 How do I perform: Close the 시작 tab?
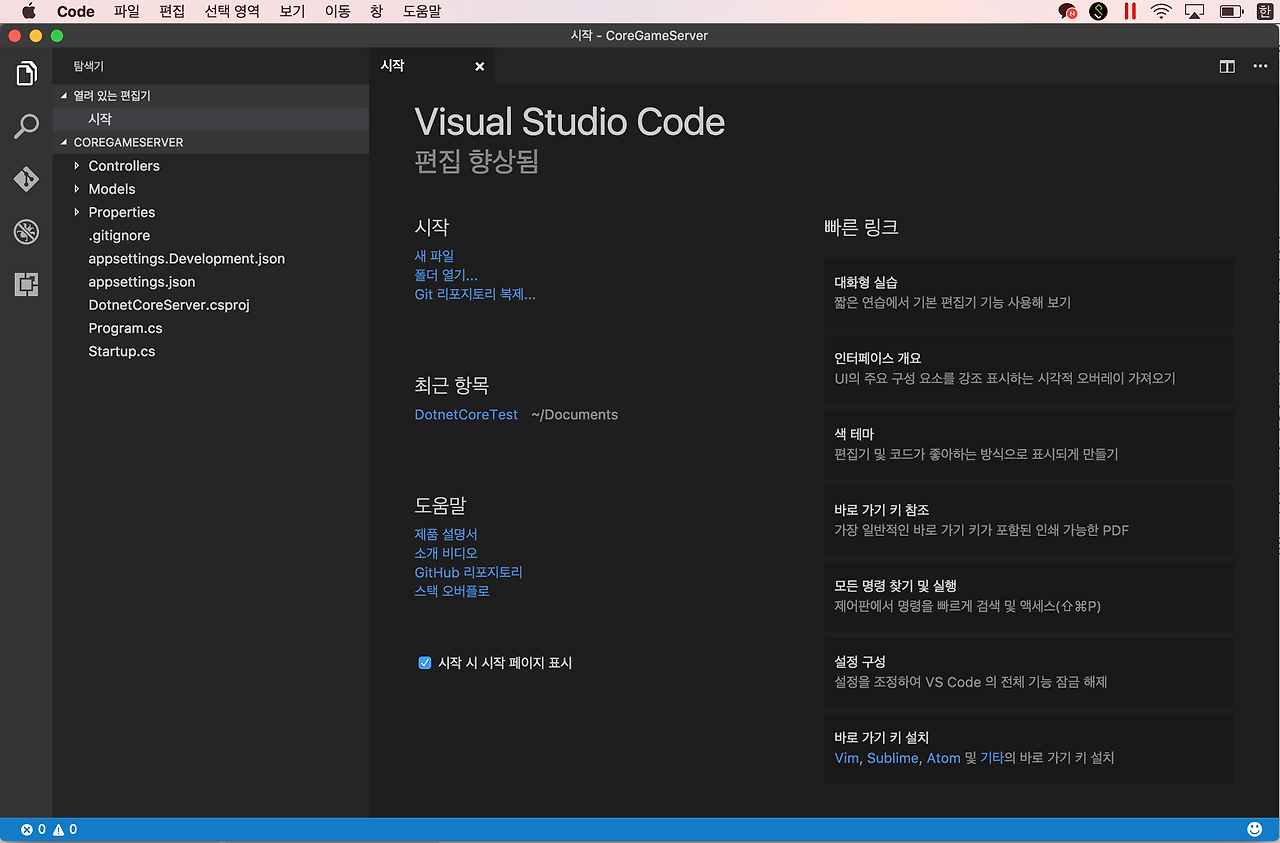[480, 66]
